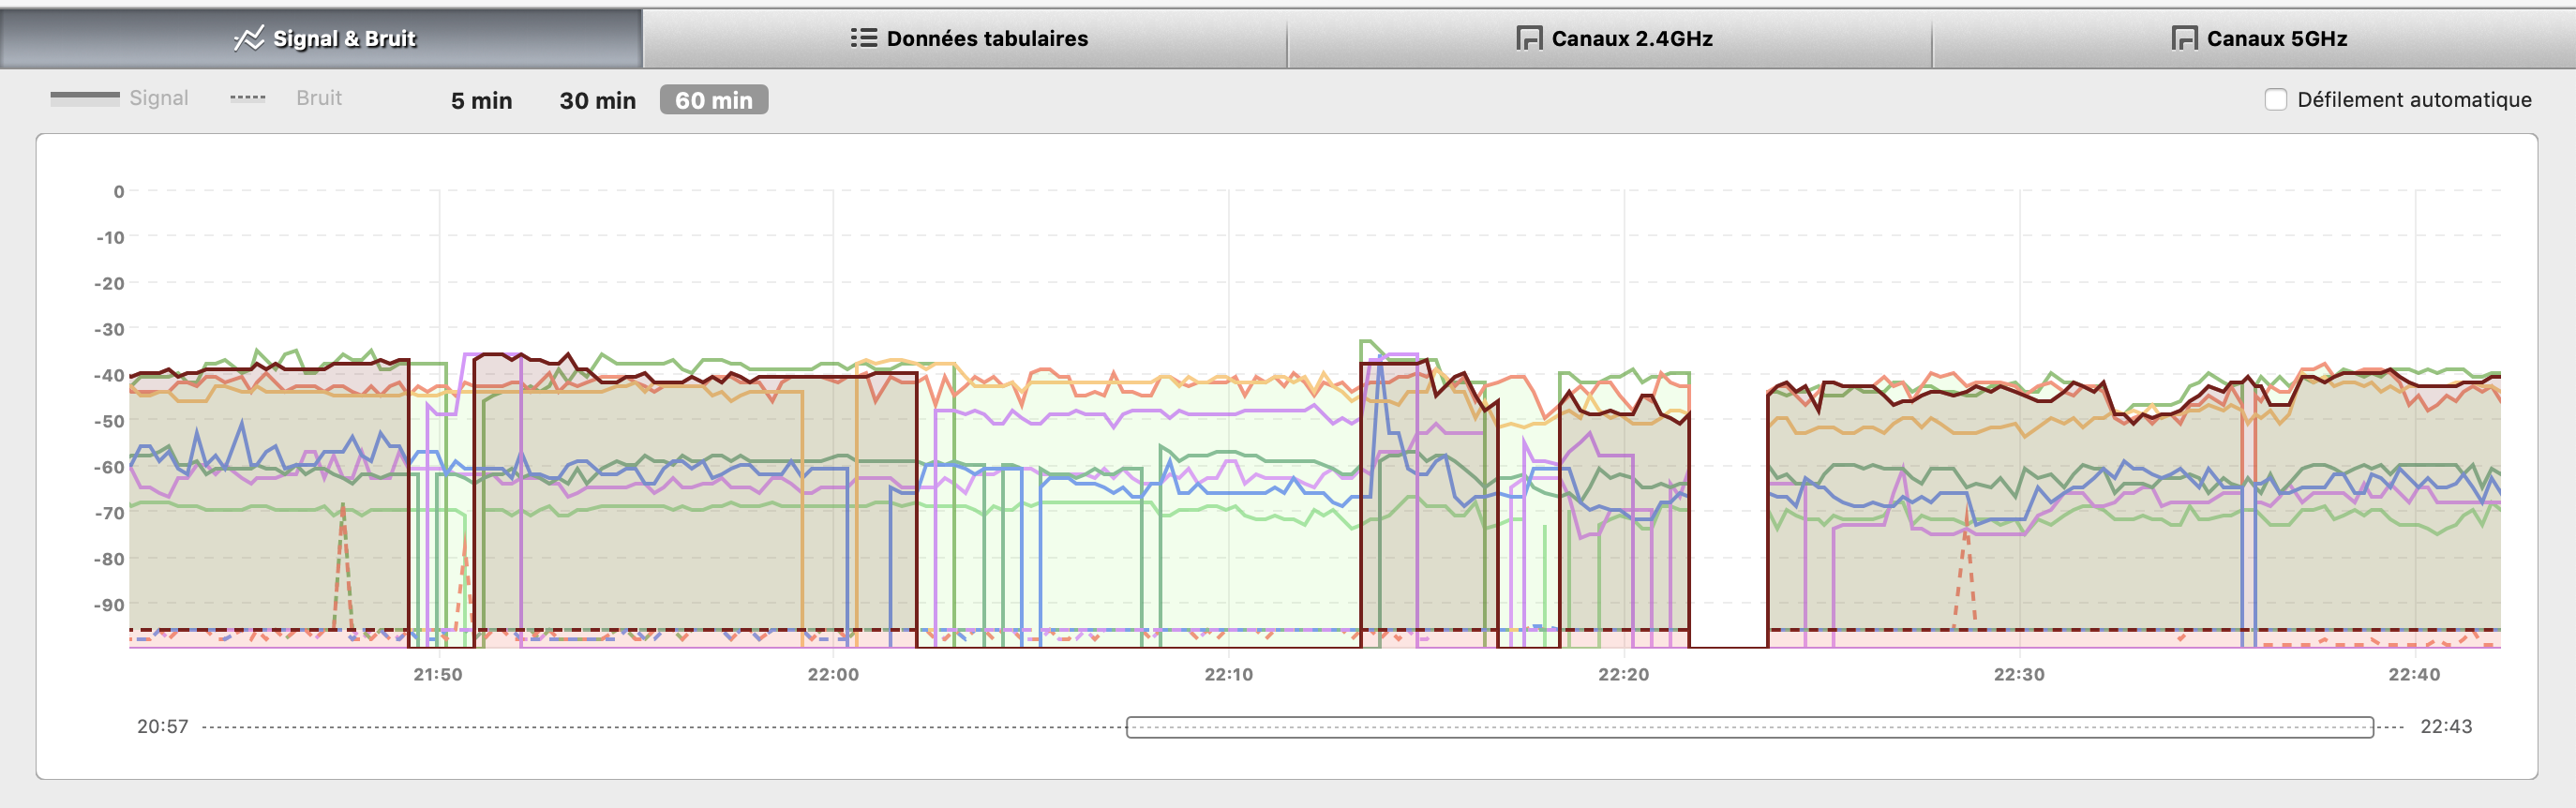Click the Bruit legend text
Image resolution: width=2576 pixels, height=808 pixels.
(x=318, y=98)
